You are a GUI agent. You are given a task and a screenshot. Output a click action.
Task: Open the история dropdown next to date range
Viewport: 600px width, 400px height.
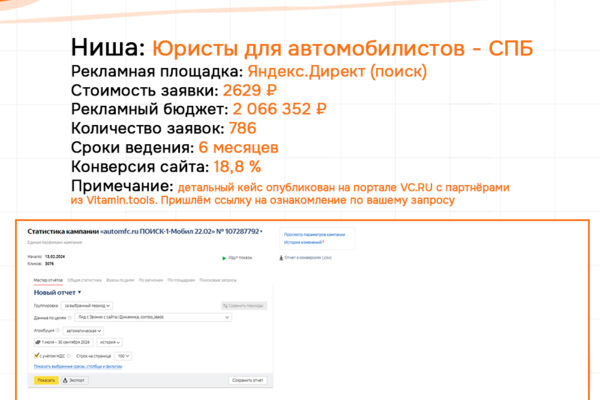[x=109, y=342]
